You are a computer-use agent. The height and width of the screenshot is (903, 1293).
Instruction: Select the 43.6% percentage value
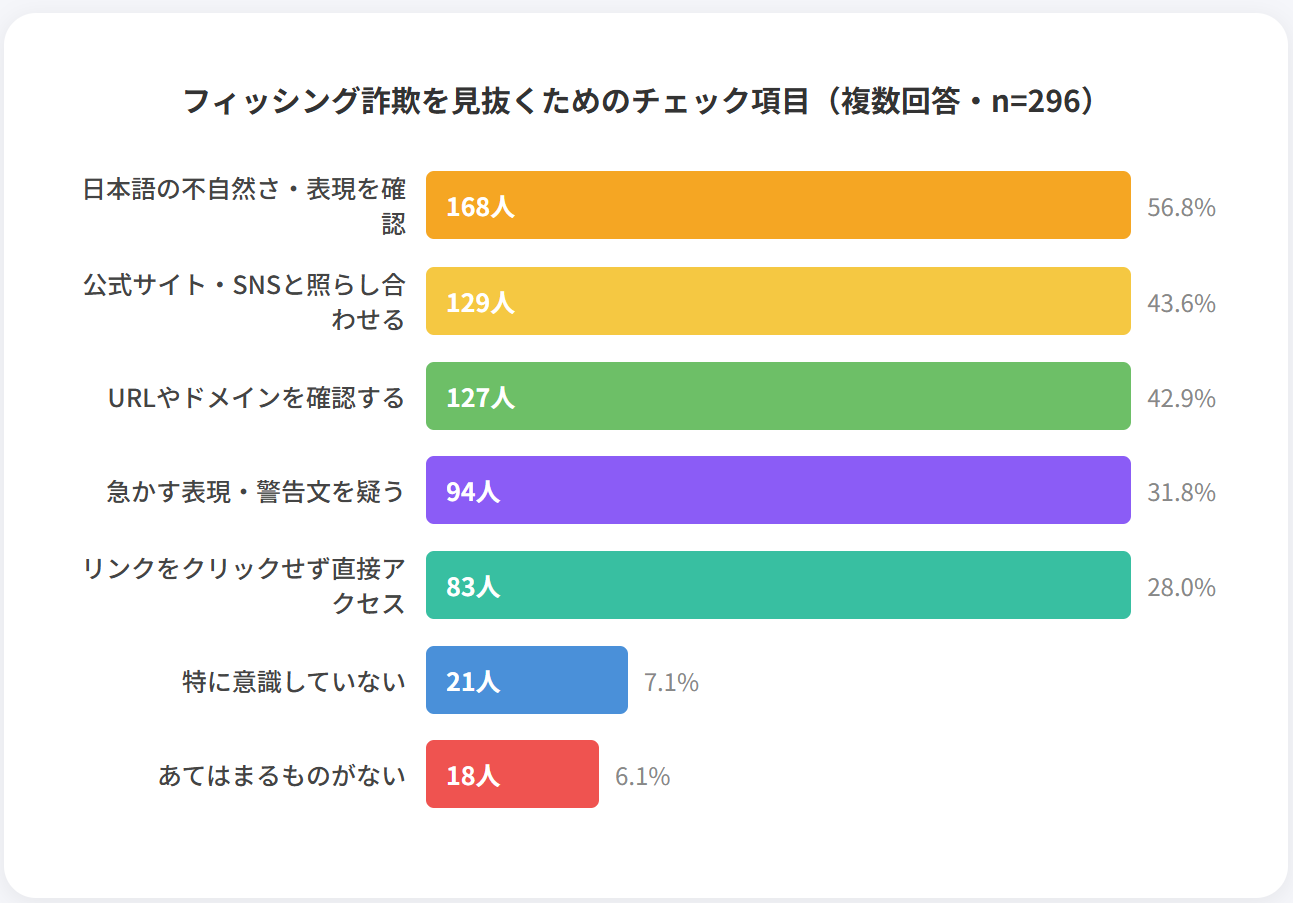[1181, 303]
